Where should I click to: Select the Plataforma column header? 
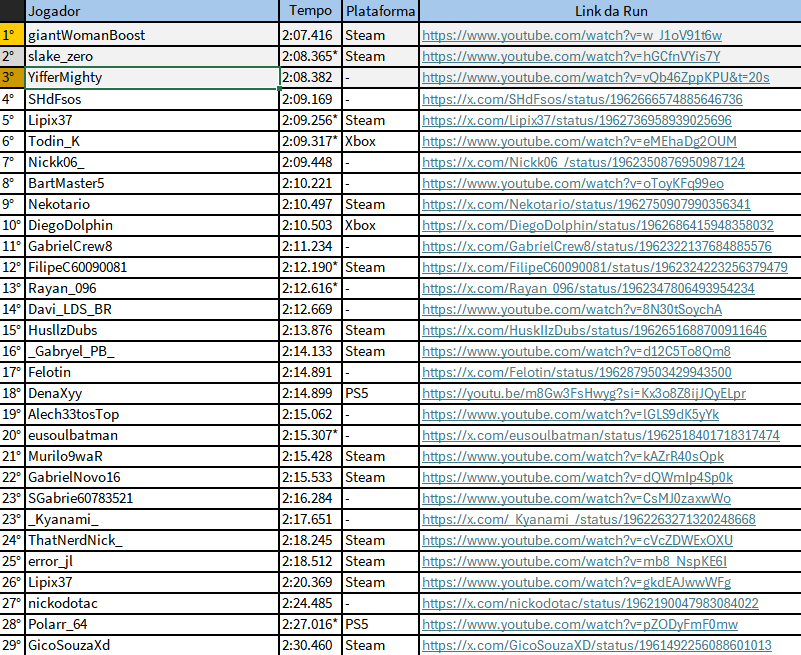380,11
